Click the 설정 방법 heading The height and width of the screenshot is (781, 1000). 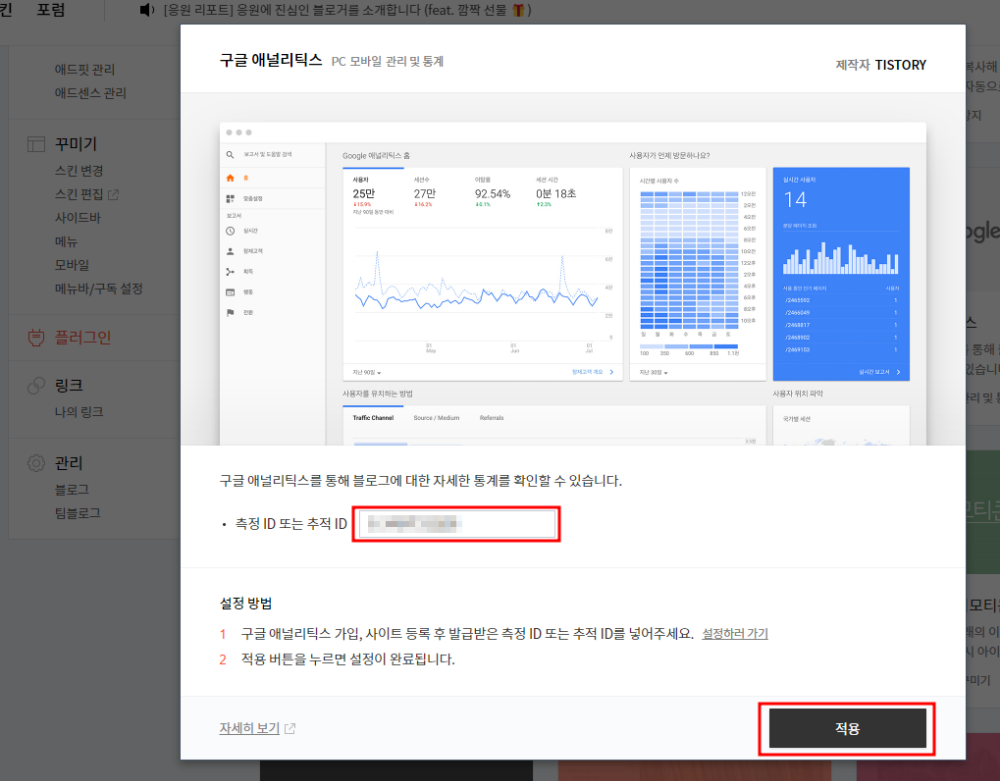click(246, 603)
